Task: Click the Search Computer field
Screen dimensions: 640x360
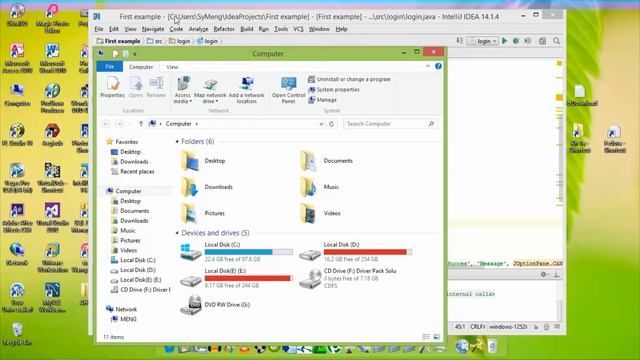Action: click(389, 124)
